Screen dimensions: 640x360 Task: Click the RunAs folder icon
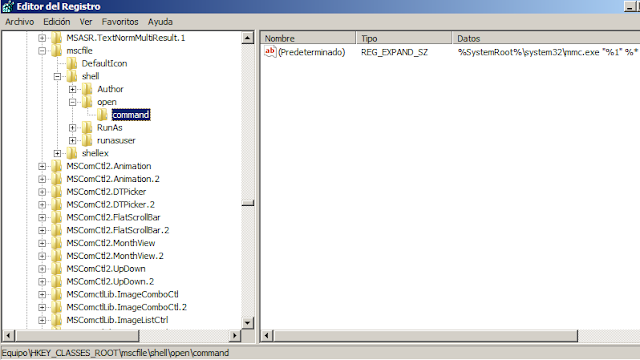(87, 127)
